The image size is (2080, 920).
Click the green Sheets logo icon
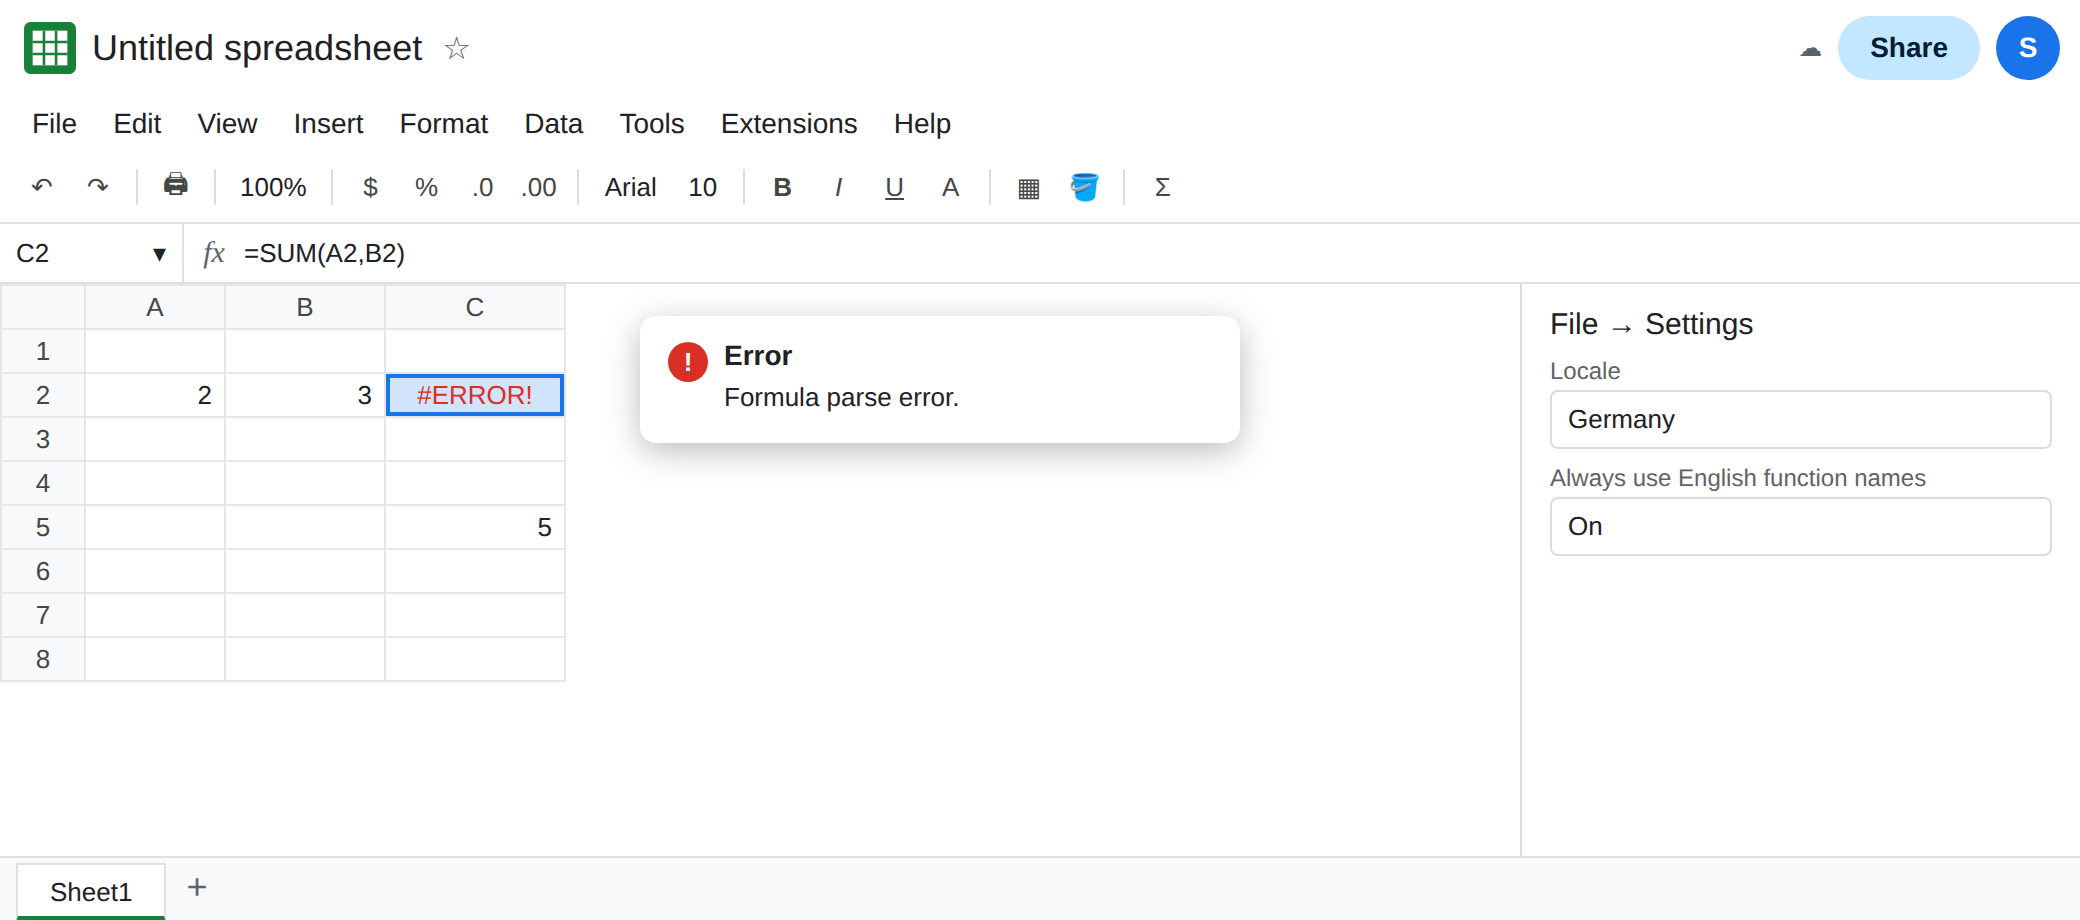(50, 48)
